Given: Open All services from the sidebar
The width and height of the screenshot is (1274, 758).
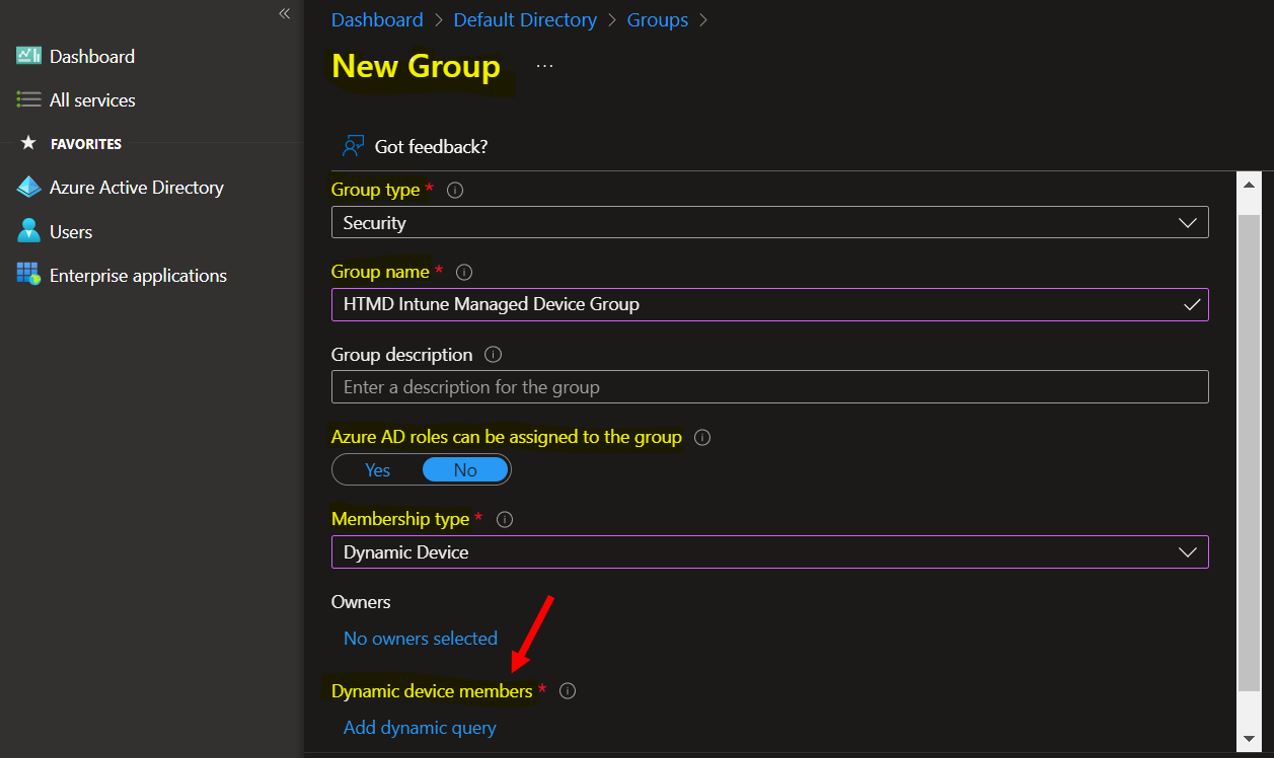Looking at the screenshot, I should [x=92, y=100].
